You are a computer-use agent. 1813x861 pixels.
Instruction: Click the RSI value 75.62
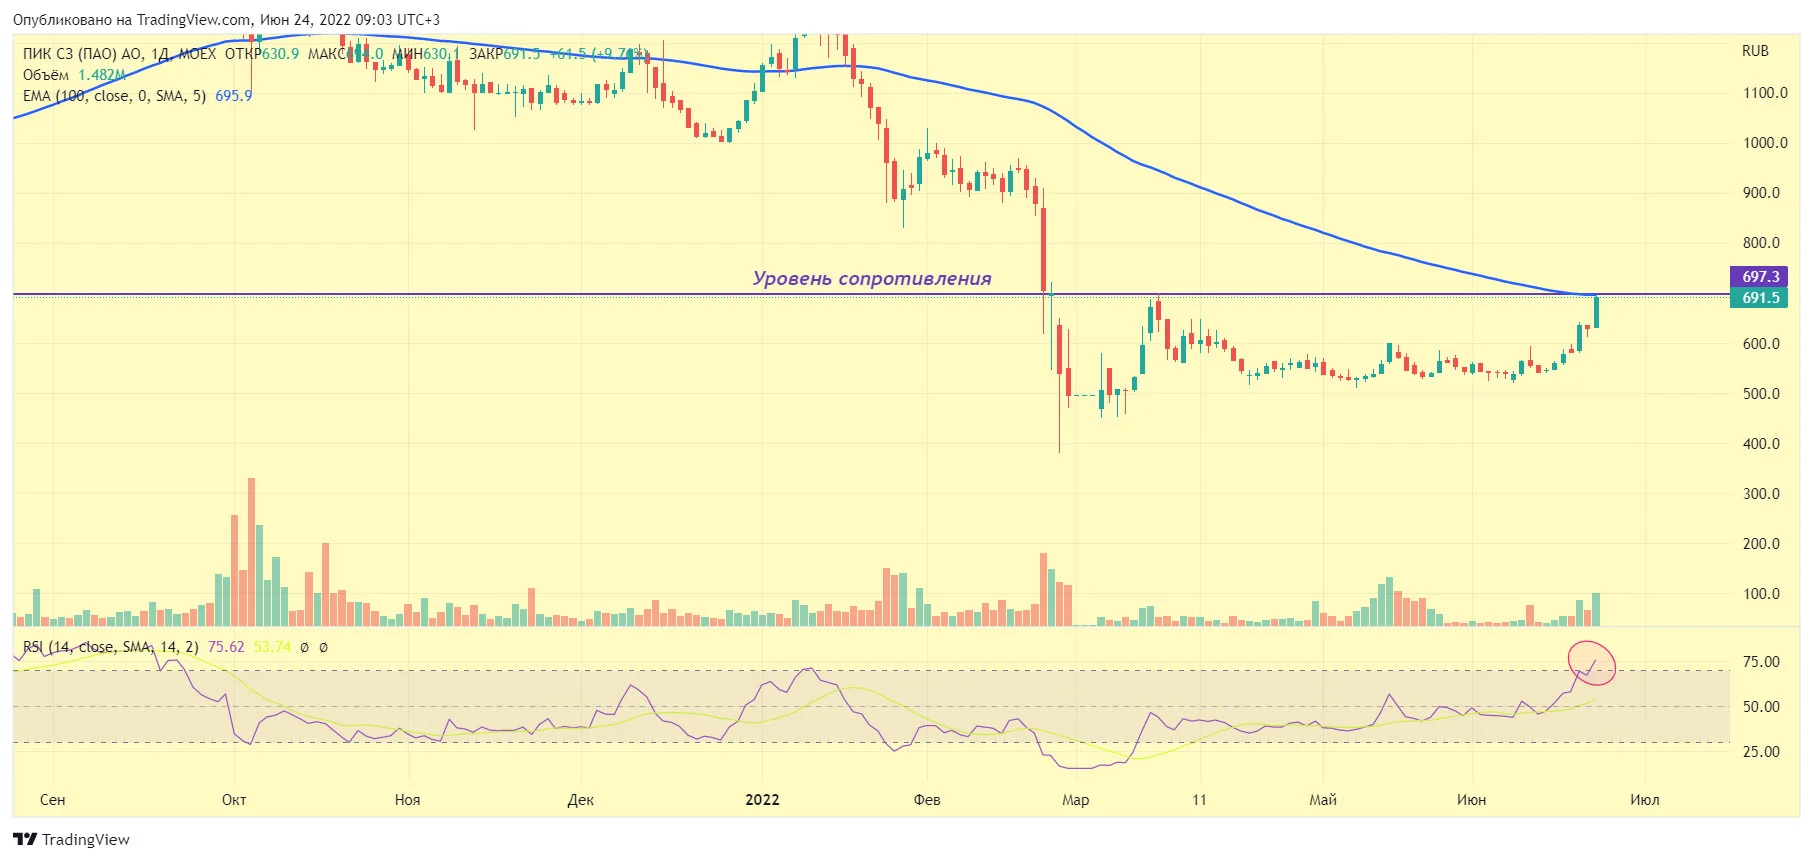click(x=226, y=647)
